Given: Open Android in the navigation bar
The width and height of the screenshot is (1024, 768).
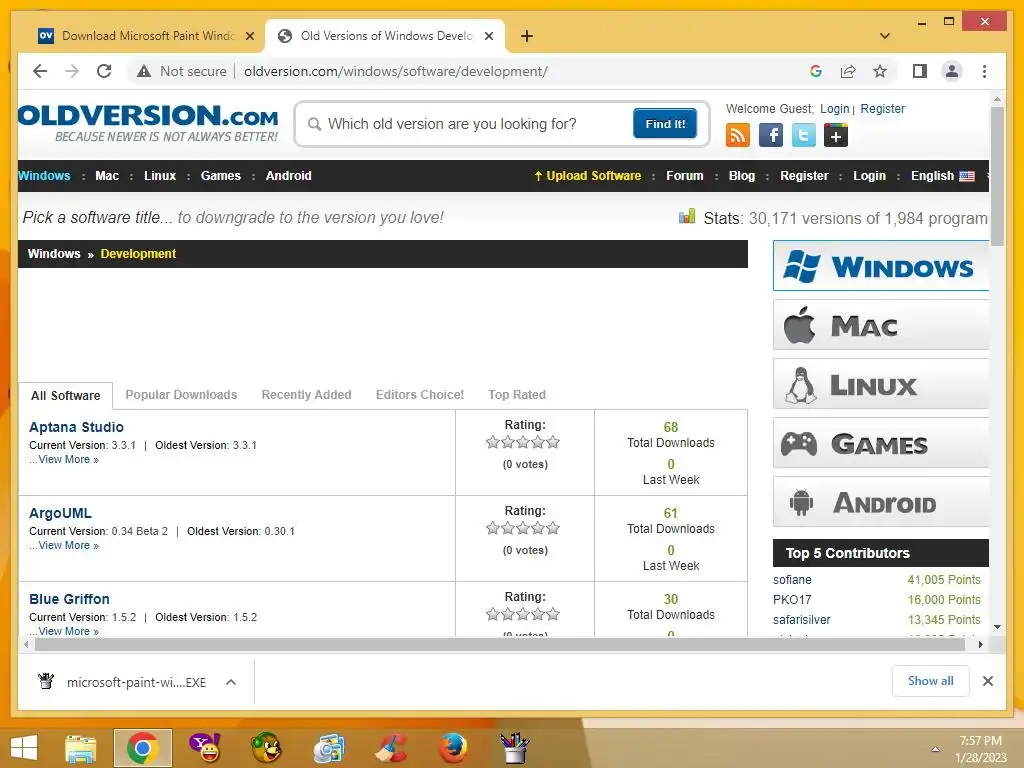Looking at the screenshot, I should point(289,176).
